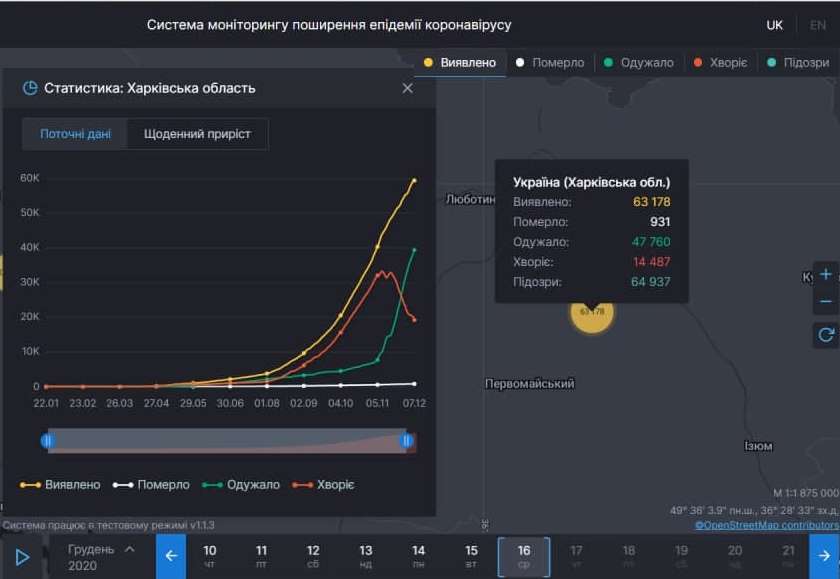The image size is (840, 579).
Task: Switch language to EN
Action: 816,24
